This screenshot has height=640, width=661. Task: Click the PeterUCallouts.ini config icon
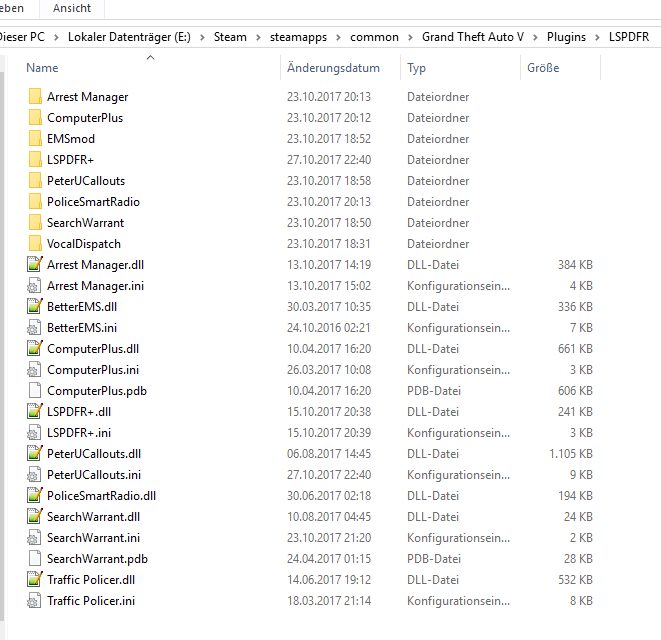coord(35,475)
